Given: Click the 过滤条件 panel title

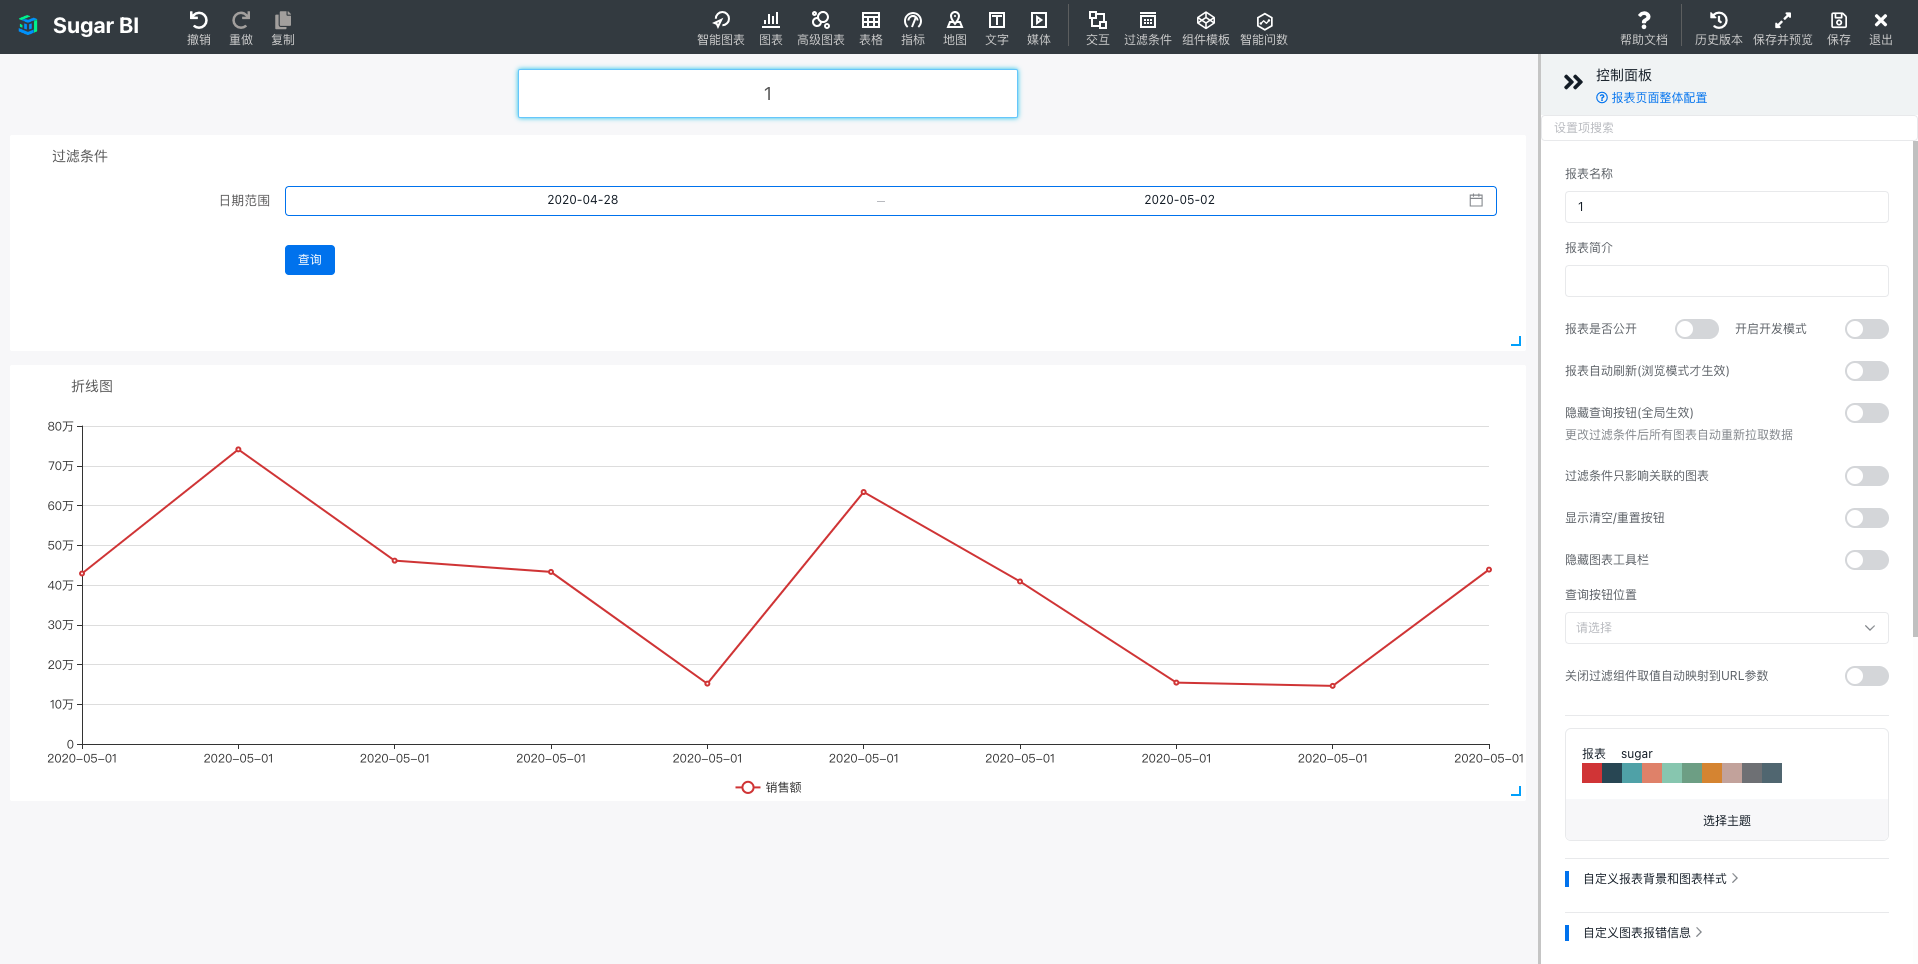Looking at the screenshot, I should (x=80, y=156).
